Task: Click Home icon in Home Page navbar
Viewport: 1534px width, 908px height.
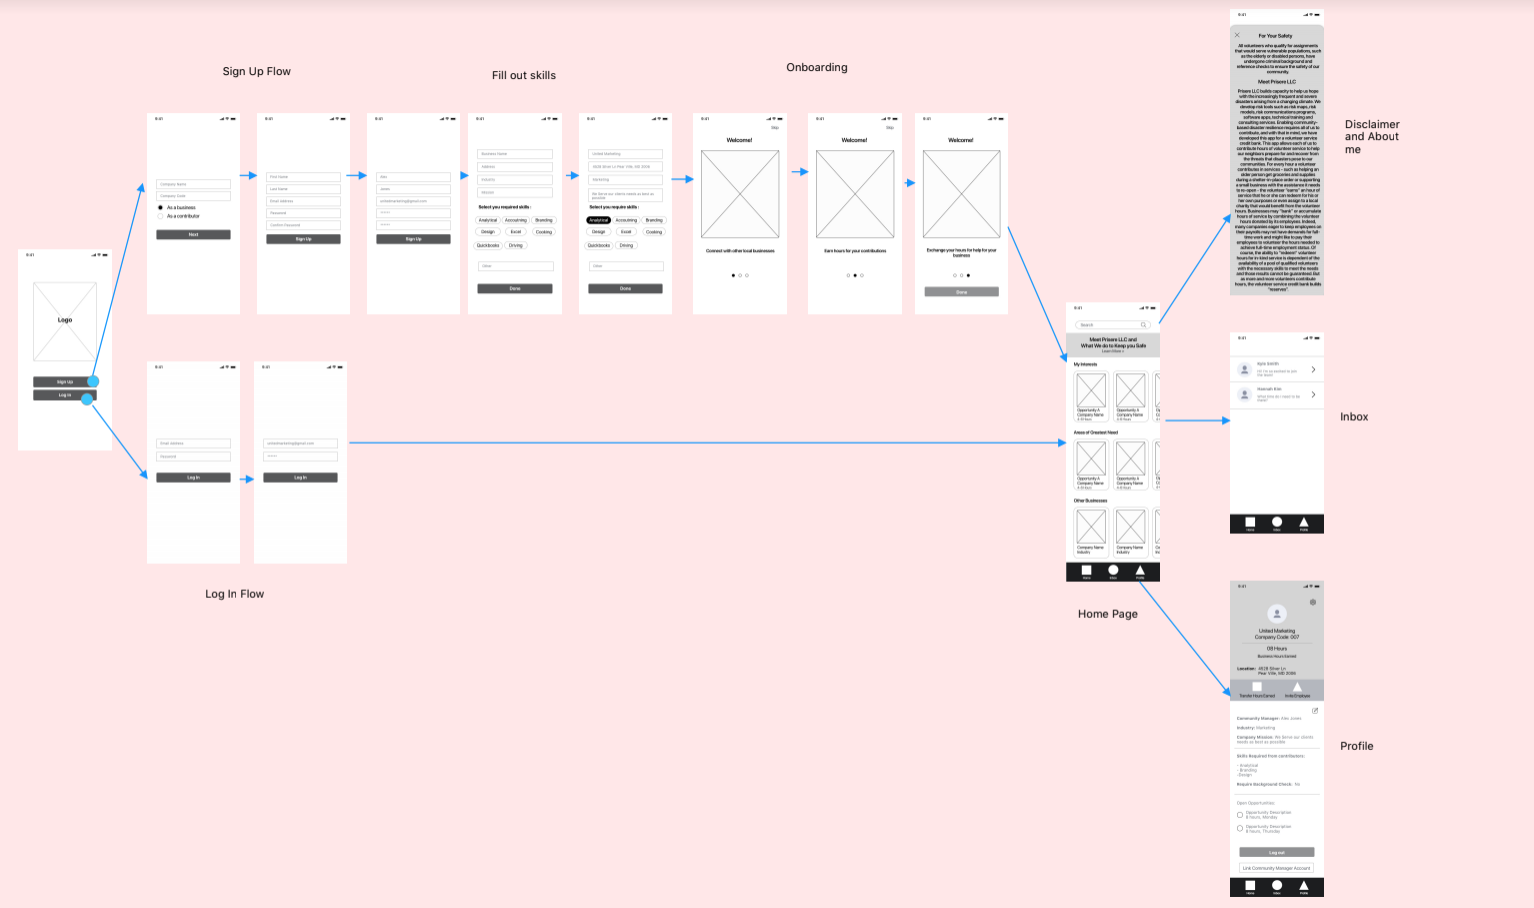Action: [x=1086, y=570]
